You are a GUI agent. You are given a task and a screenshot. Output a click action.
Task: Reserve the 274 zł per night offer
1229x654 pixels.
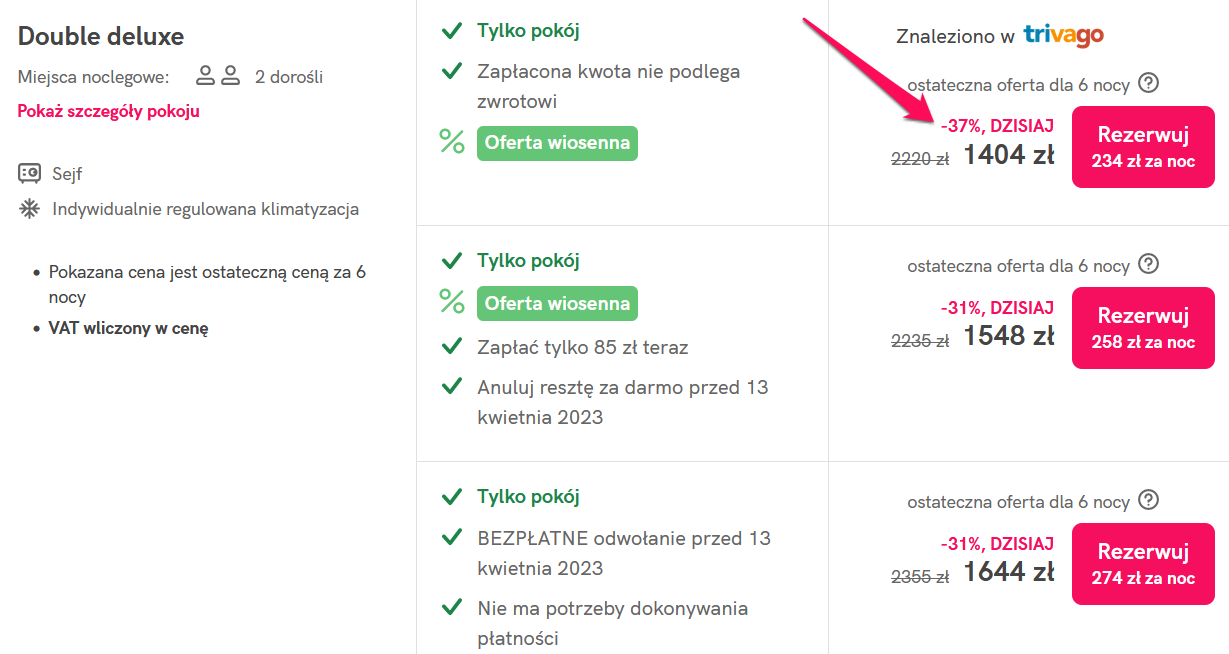point(1142,564)
